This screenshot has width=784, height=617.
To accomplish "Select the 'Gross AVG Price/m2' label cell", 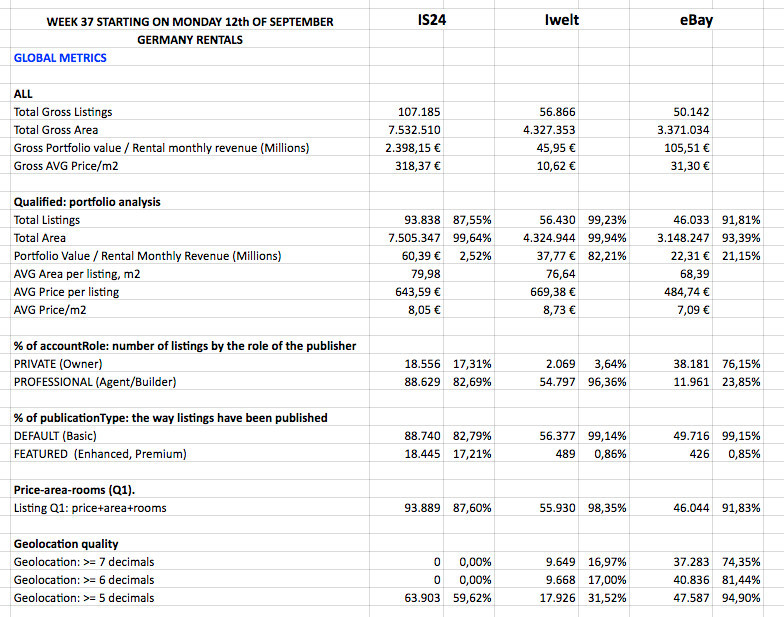I will tap(66, 166).
